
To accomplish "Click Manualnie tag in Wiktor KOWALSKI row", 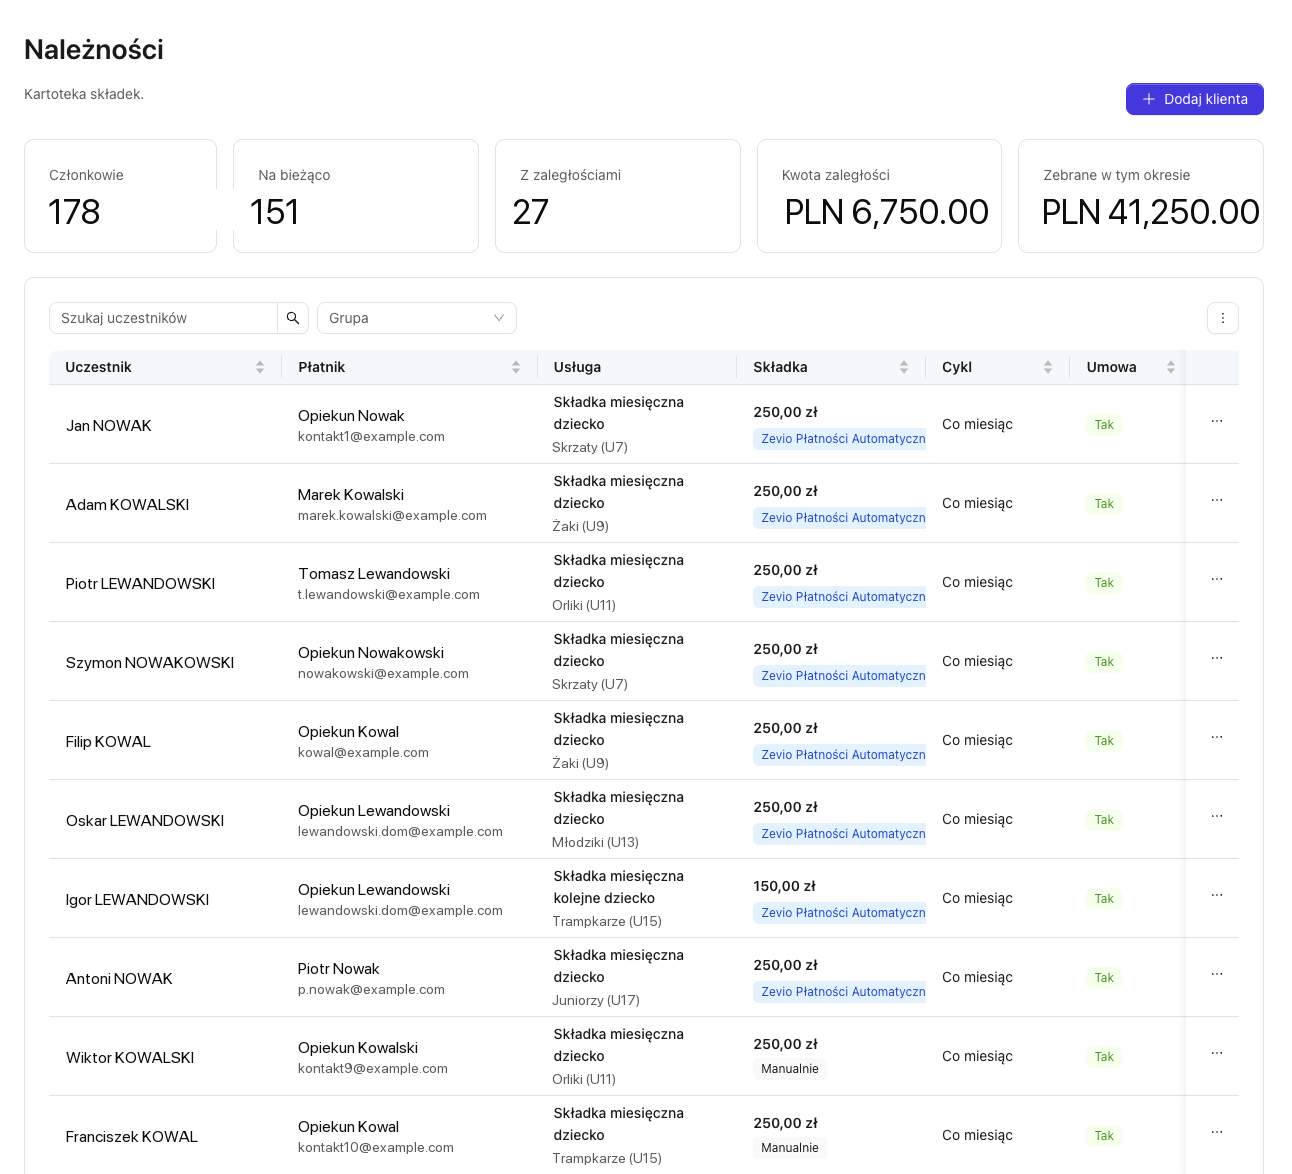I will (x=790, y=1069).
